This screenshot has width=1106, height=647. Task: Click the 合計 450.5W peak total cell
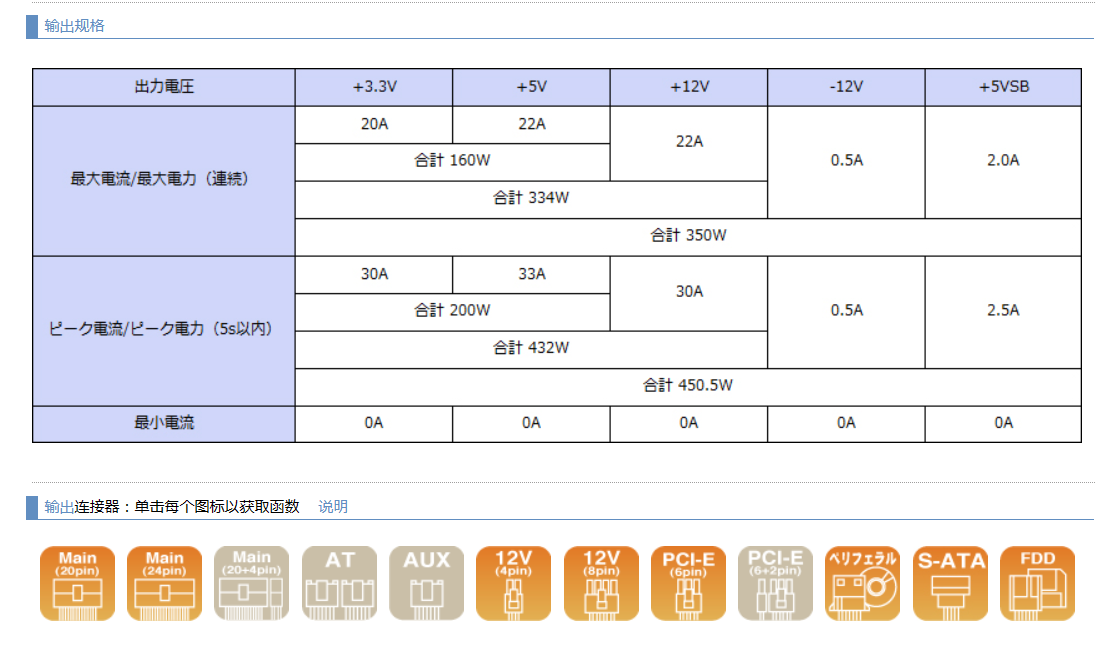688,386
